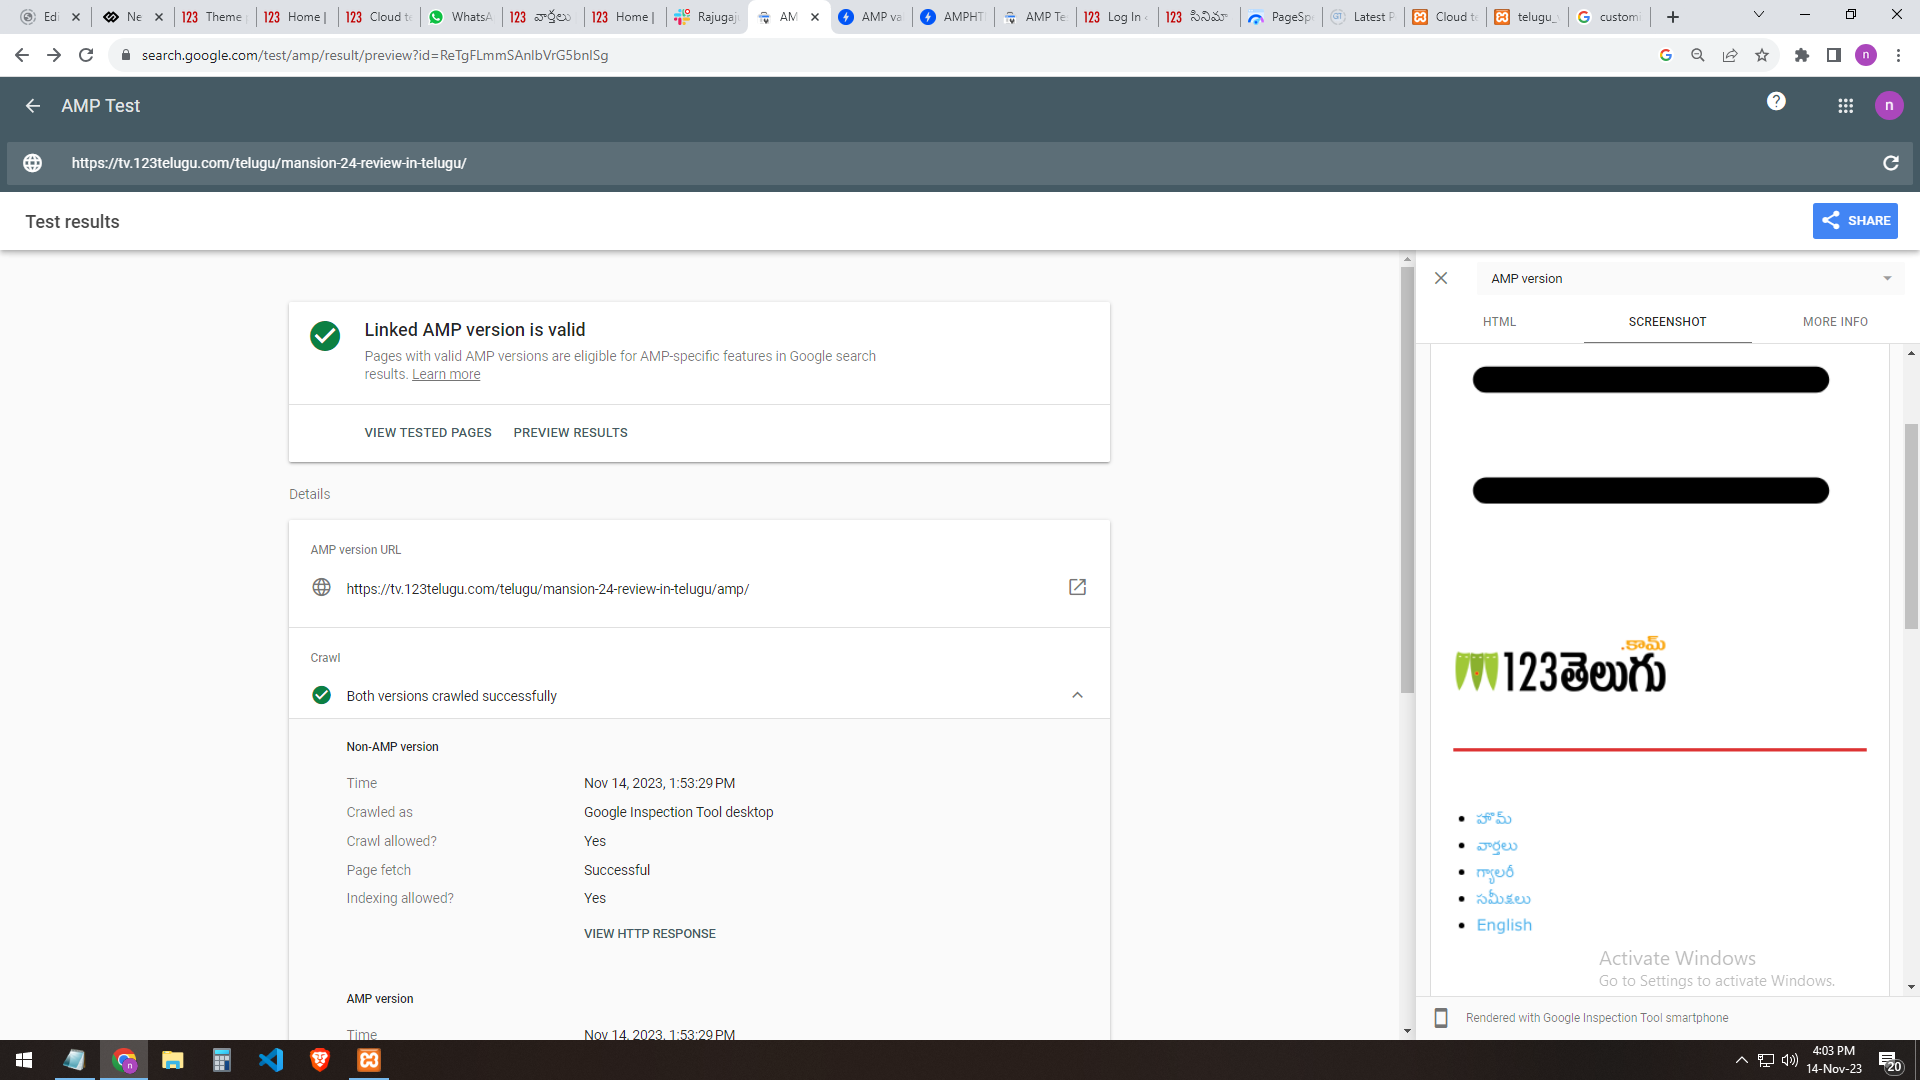Toggle the browser side panel icon
This screenshot has width=1920, height=1080.
click(1834, 55)
